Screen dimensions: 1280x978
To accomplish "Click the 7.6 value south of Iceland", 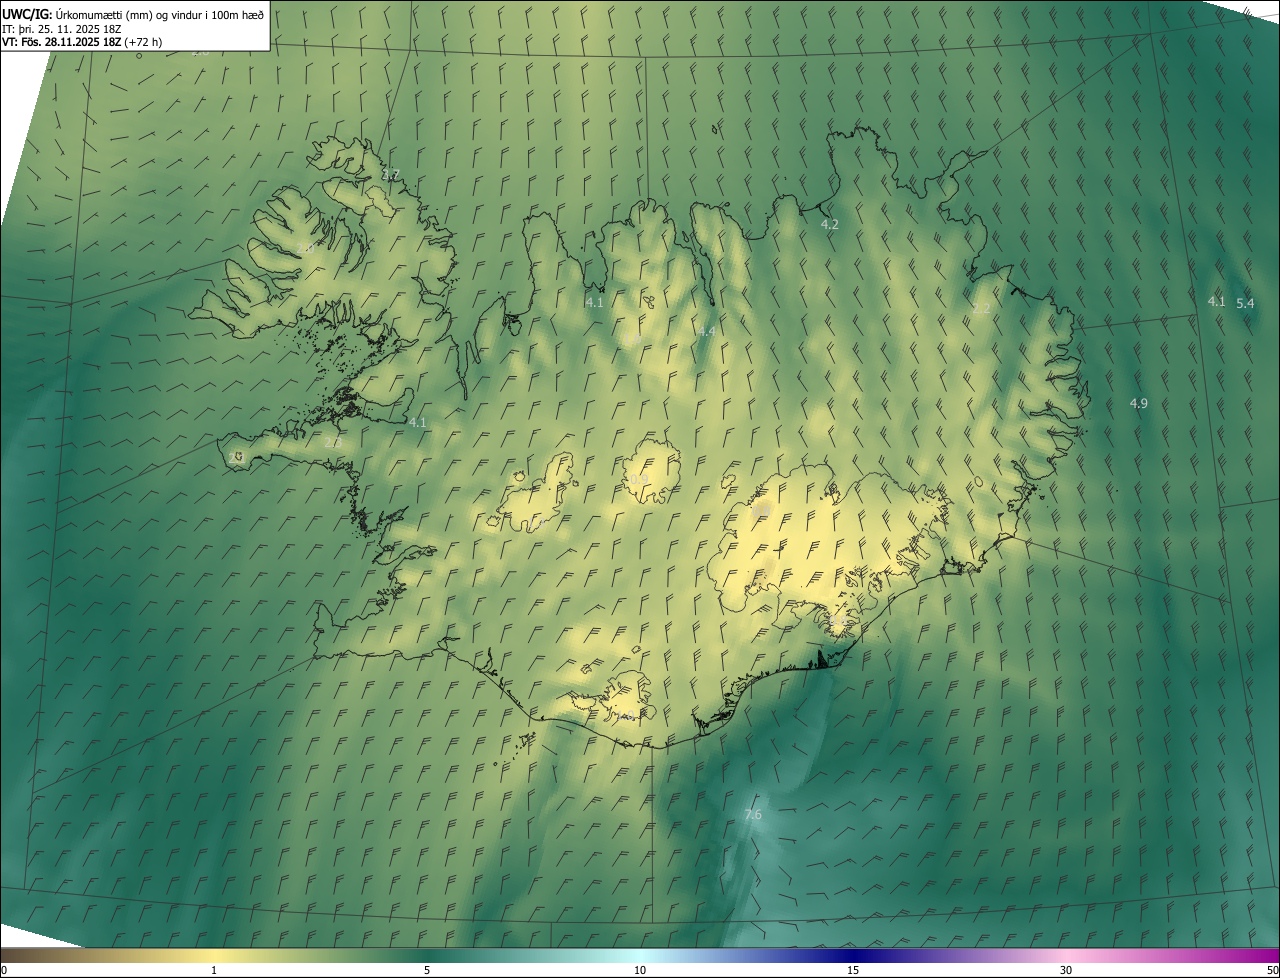I will pyautogui.click(x=753, y=815).
